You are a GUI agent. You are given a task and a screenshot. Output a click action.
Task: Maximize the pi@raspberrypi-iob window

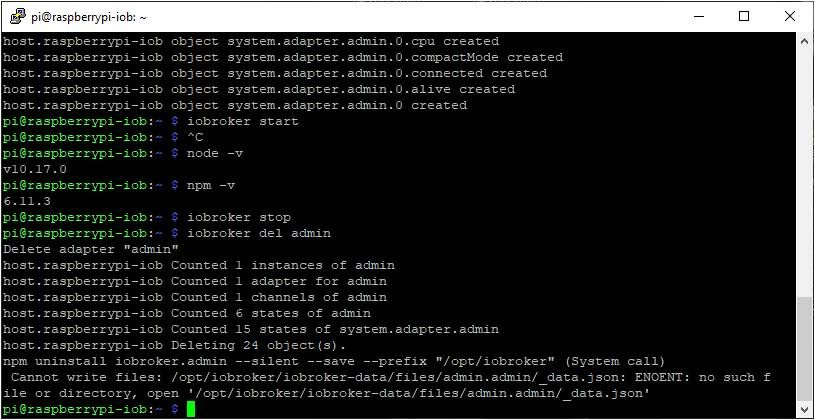click(x=744, y=17)
